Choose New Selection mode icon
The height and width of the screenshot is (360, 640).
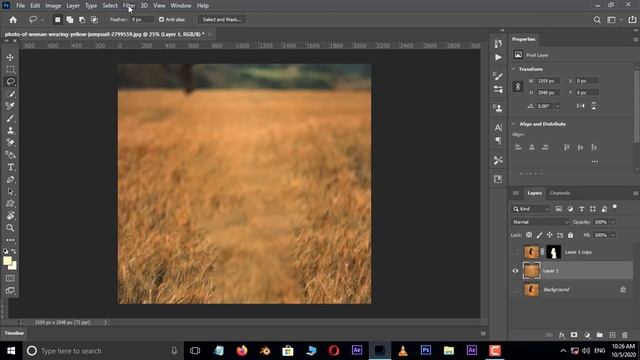[58, 20]
